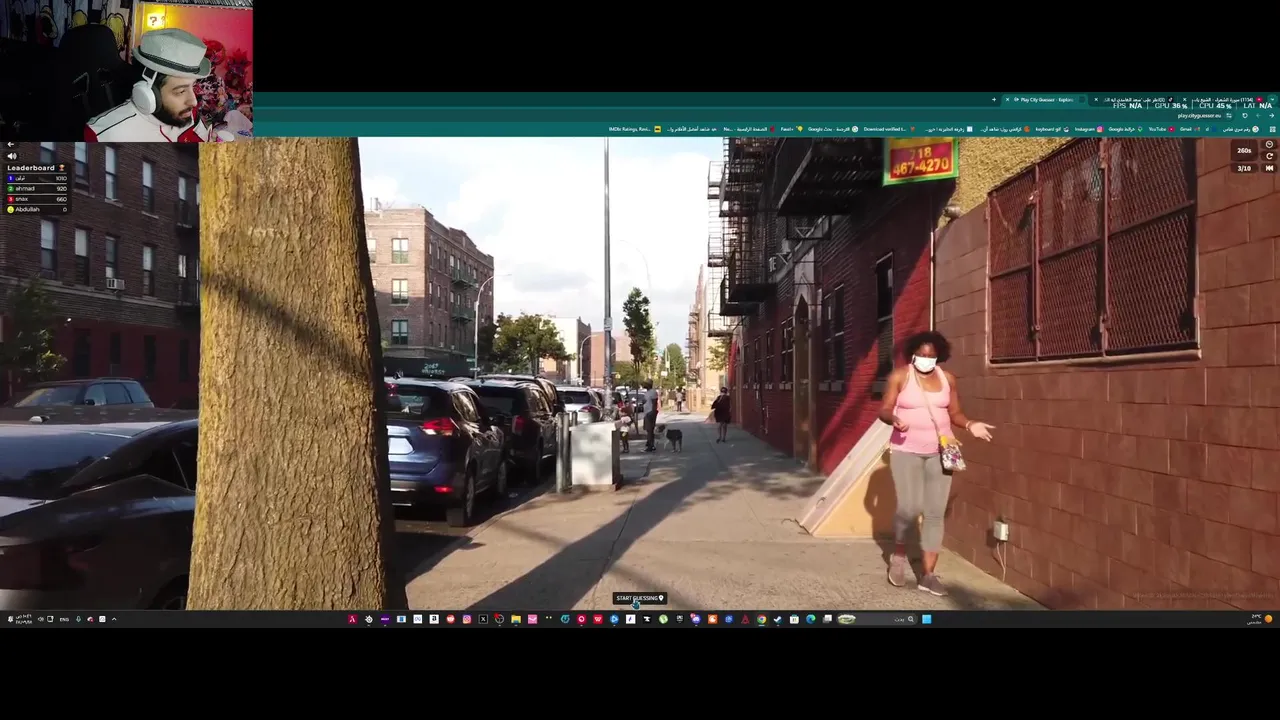Screen dimensions: 1280x720
Task: Click the 260s countdown timer
Action: tap(1244, 151)
